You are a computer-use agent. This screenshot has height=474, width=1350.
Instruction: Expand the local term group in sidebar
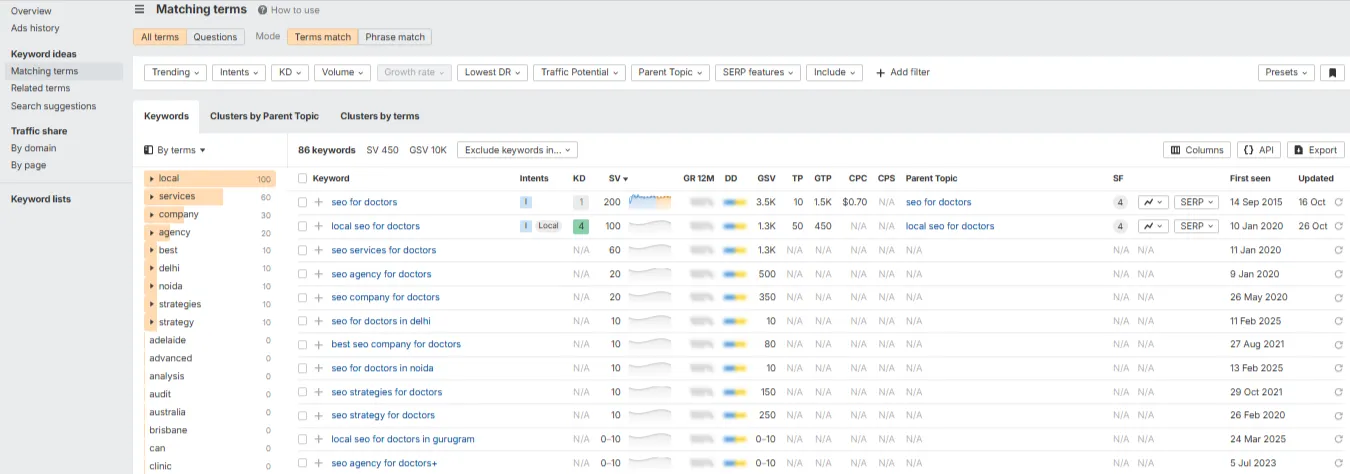coord(151,179)
